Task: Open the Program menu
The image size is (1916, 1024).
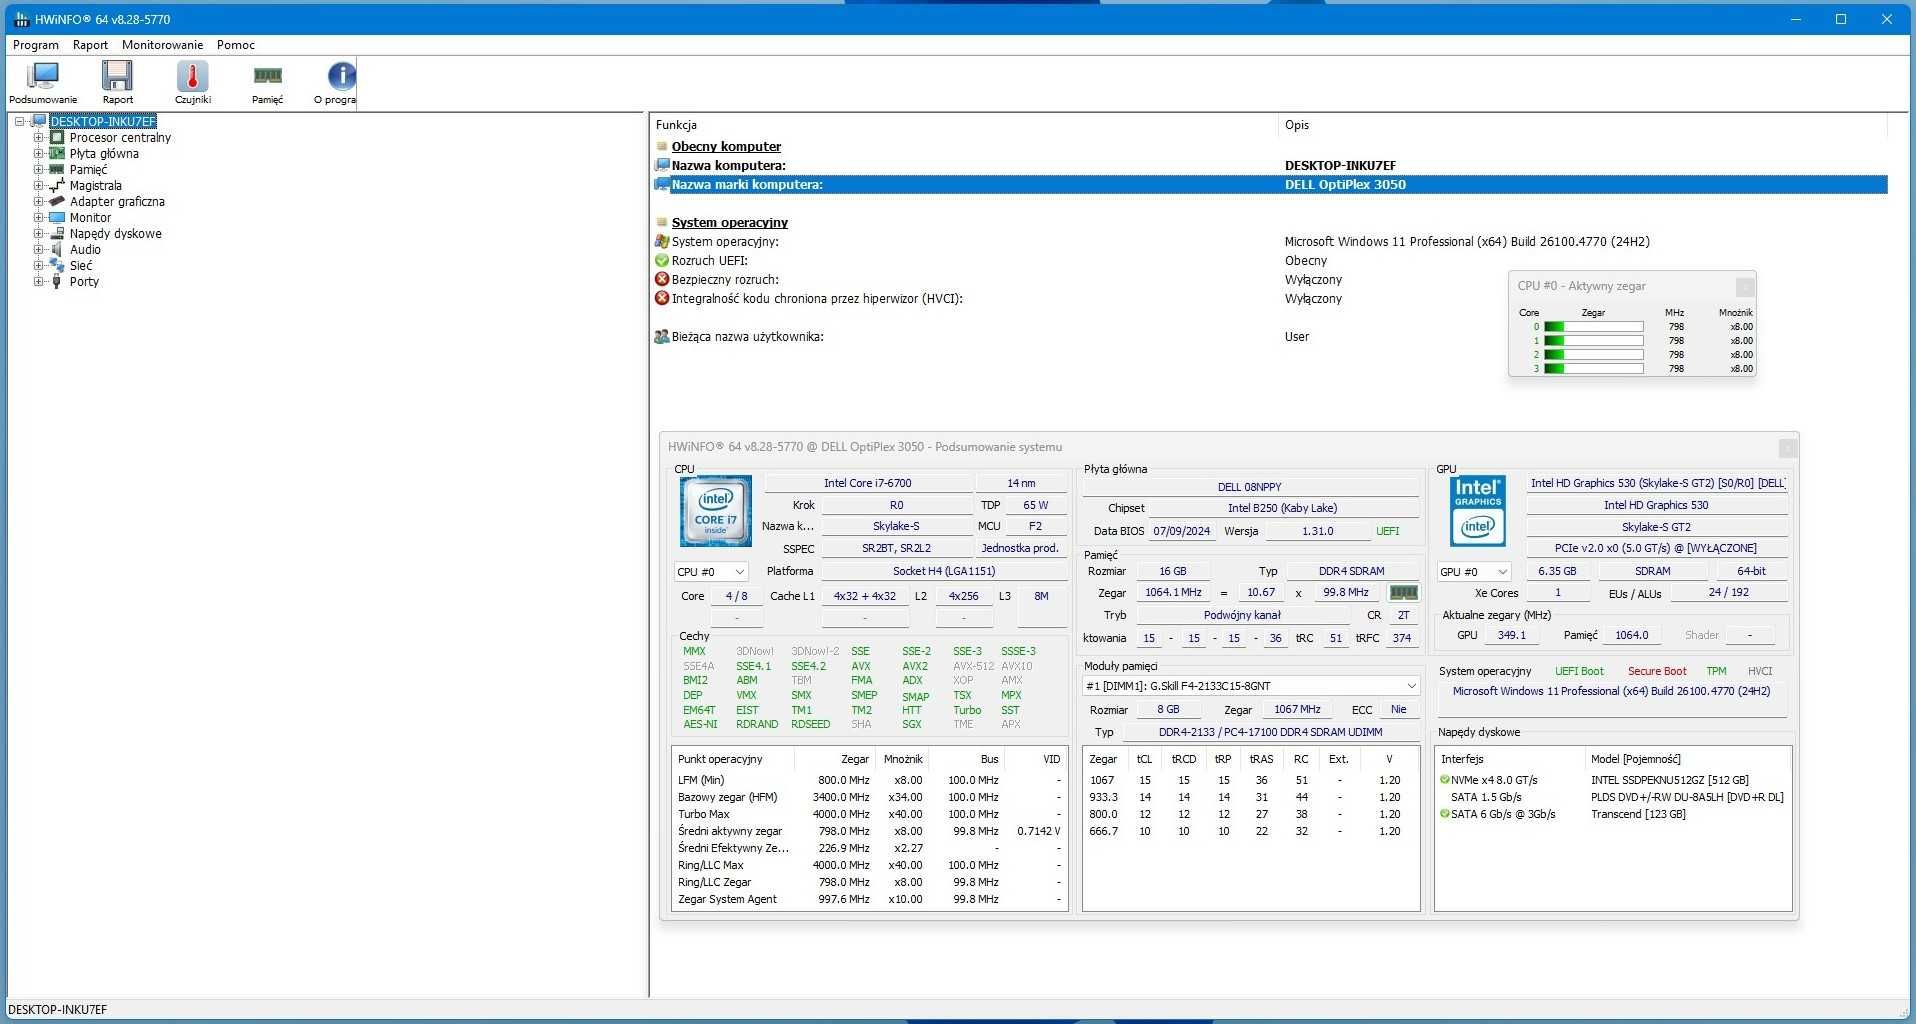Action: click(36, 45)
